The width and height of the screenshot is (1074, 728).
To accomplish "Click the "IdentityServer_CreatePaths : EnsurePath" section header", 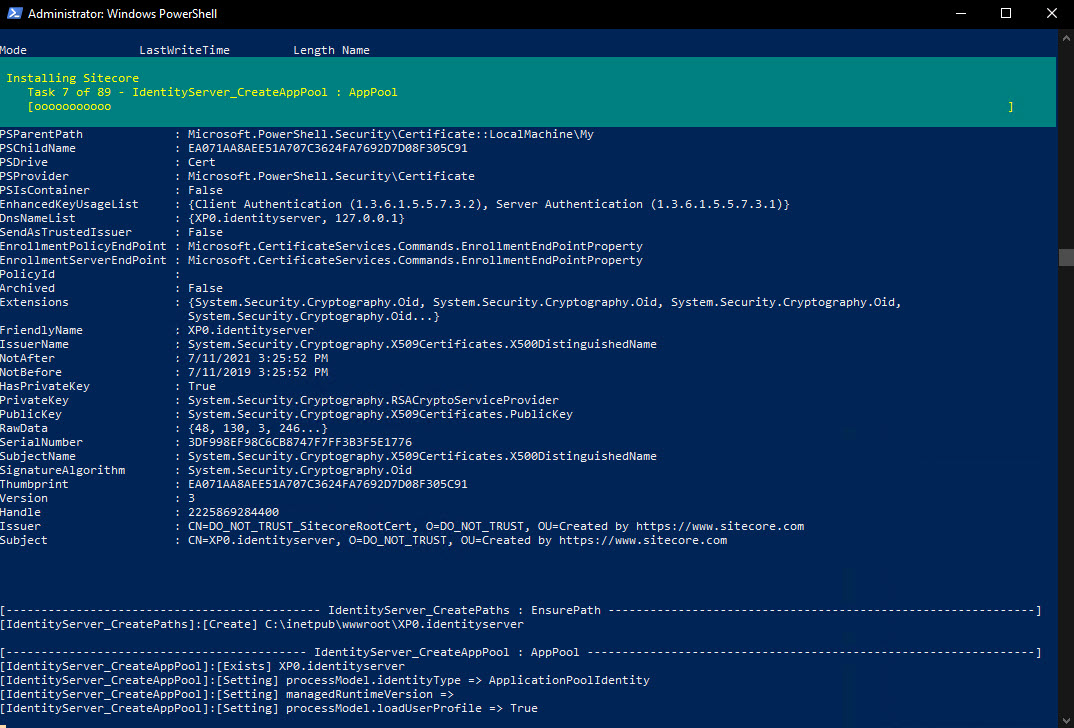I will click(x=520, y=610).
